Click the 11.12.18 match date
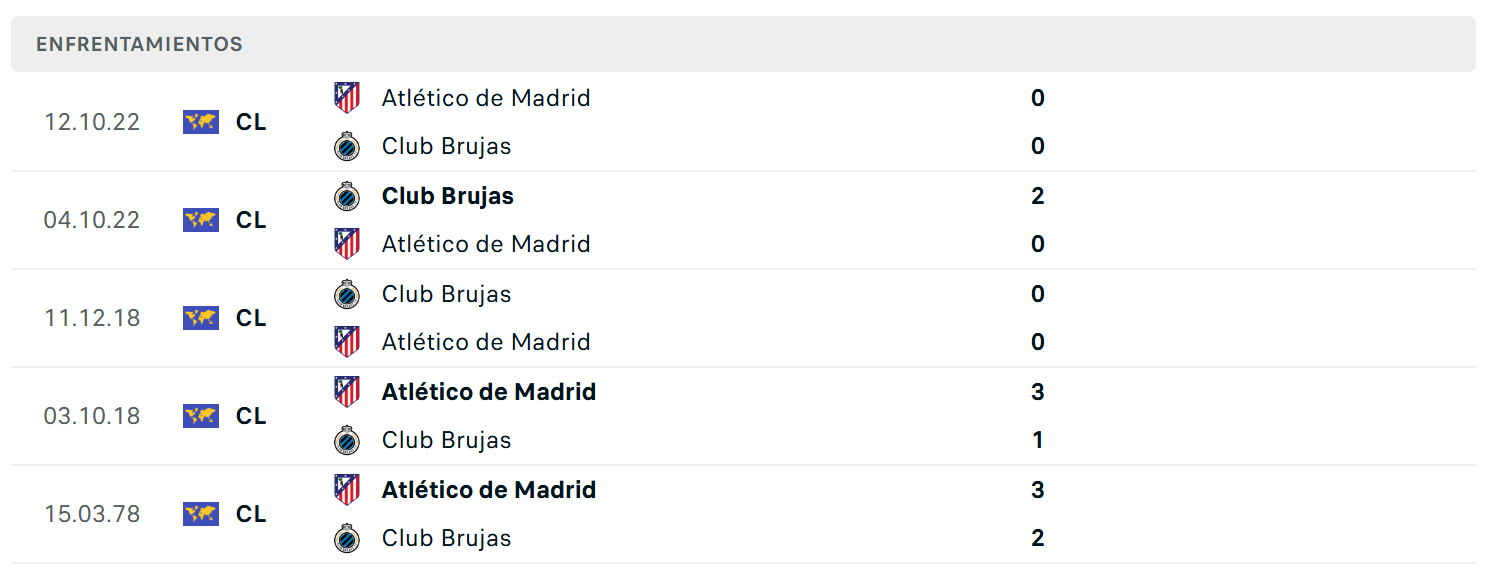This screenshot has height=583, width=1492. [x=92, y=318]
